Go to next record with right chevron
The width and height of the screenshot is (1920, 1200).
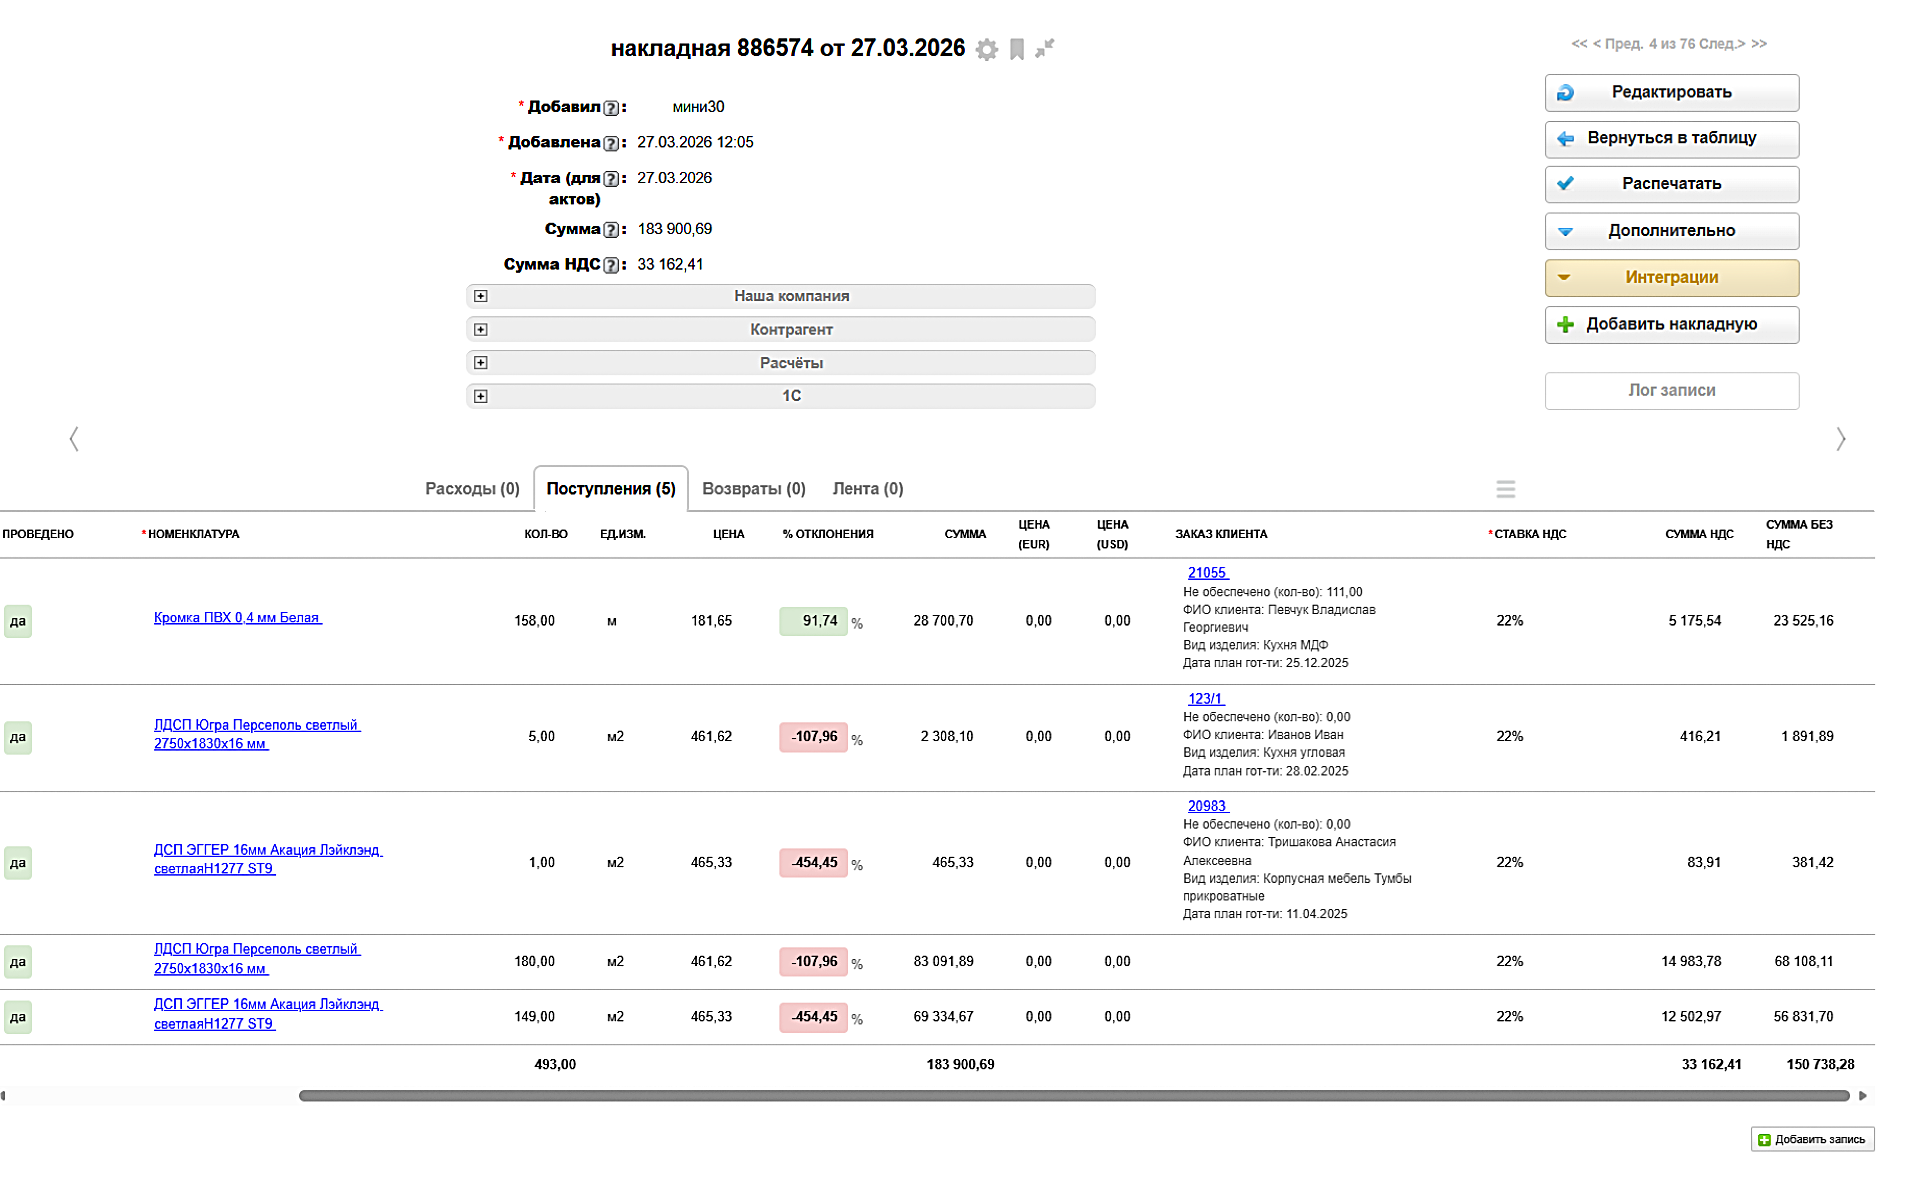tap(1840, 439)
